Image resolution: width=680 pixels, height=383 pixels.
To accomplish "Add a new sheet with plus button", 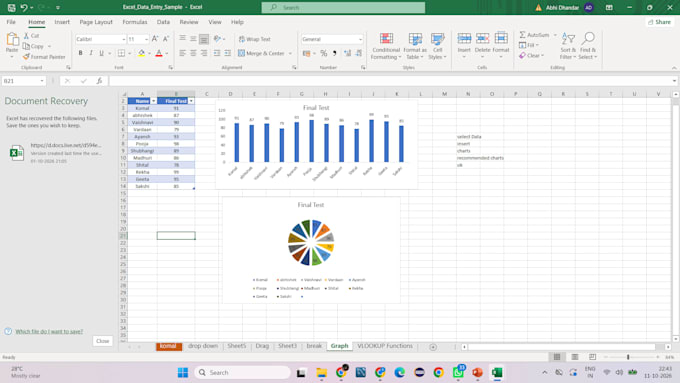I will (x=433, y=347).
